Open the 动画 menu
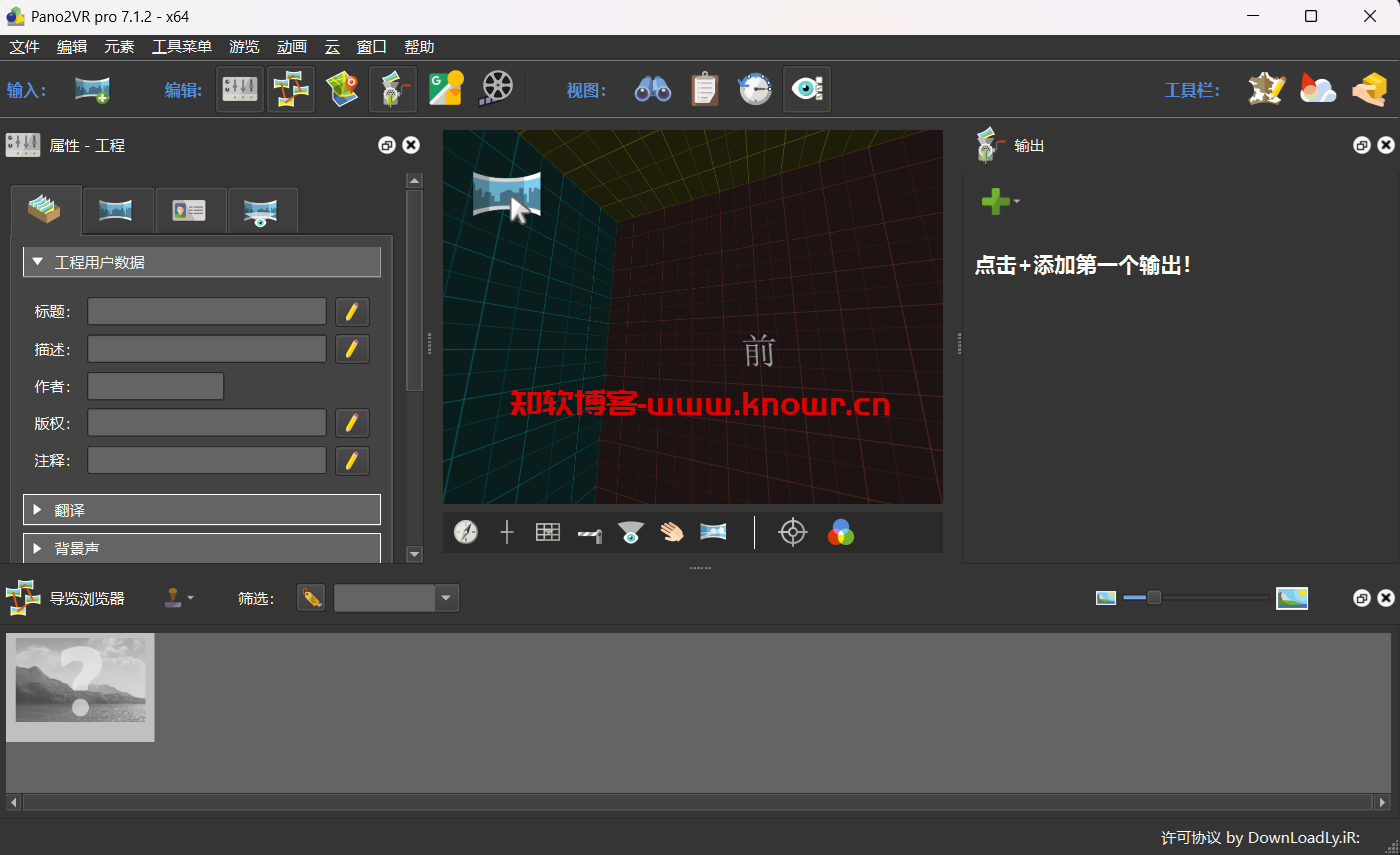Image resolution: width=1400 pixels, height=855 pixels. 292,47
